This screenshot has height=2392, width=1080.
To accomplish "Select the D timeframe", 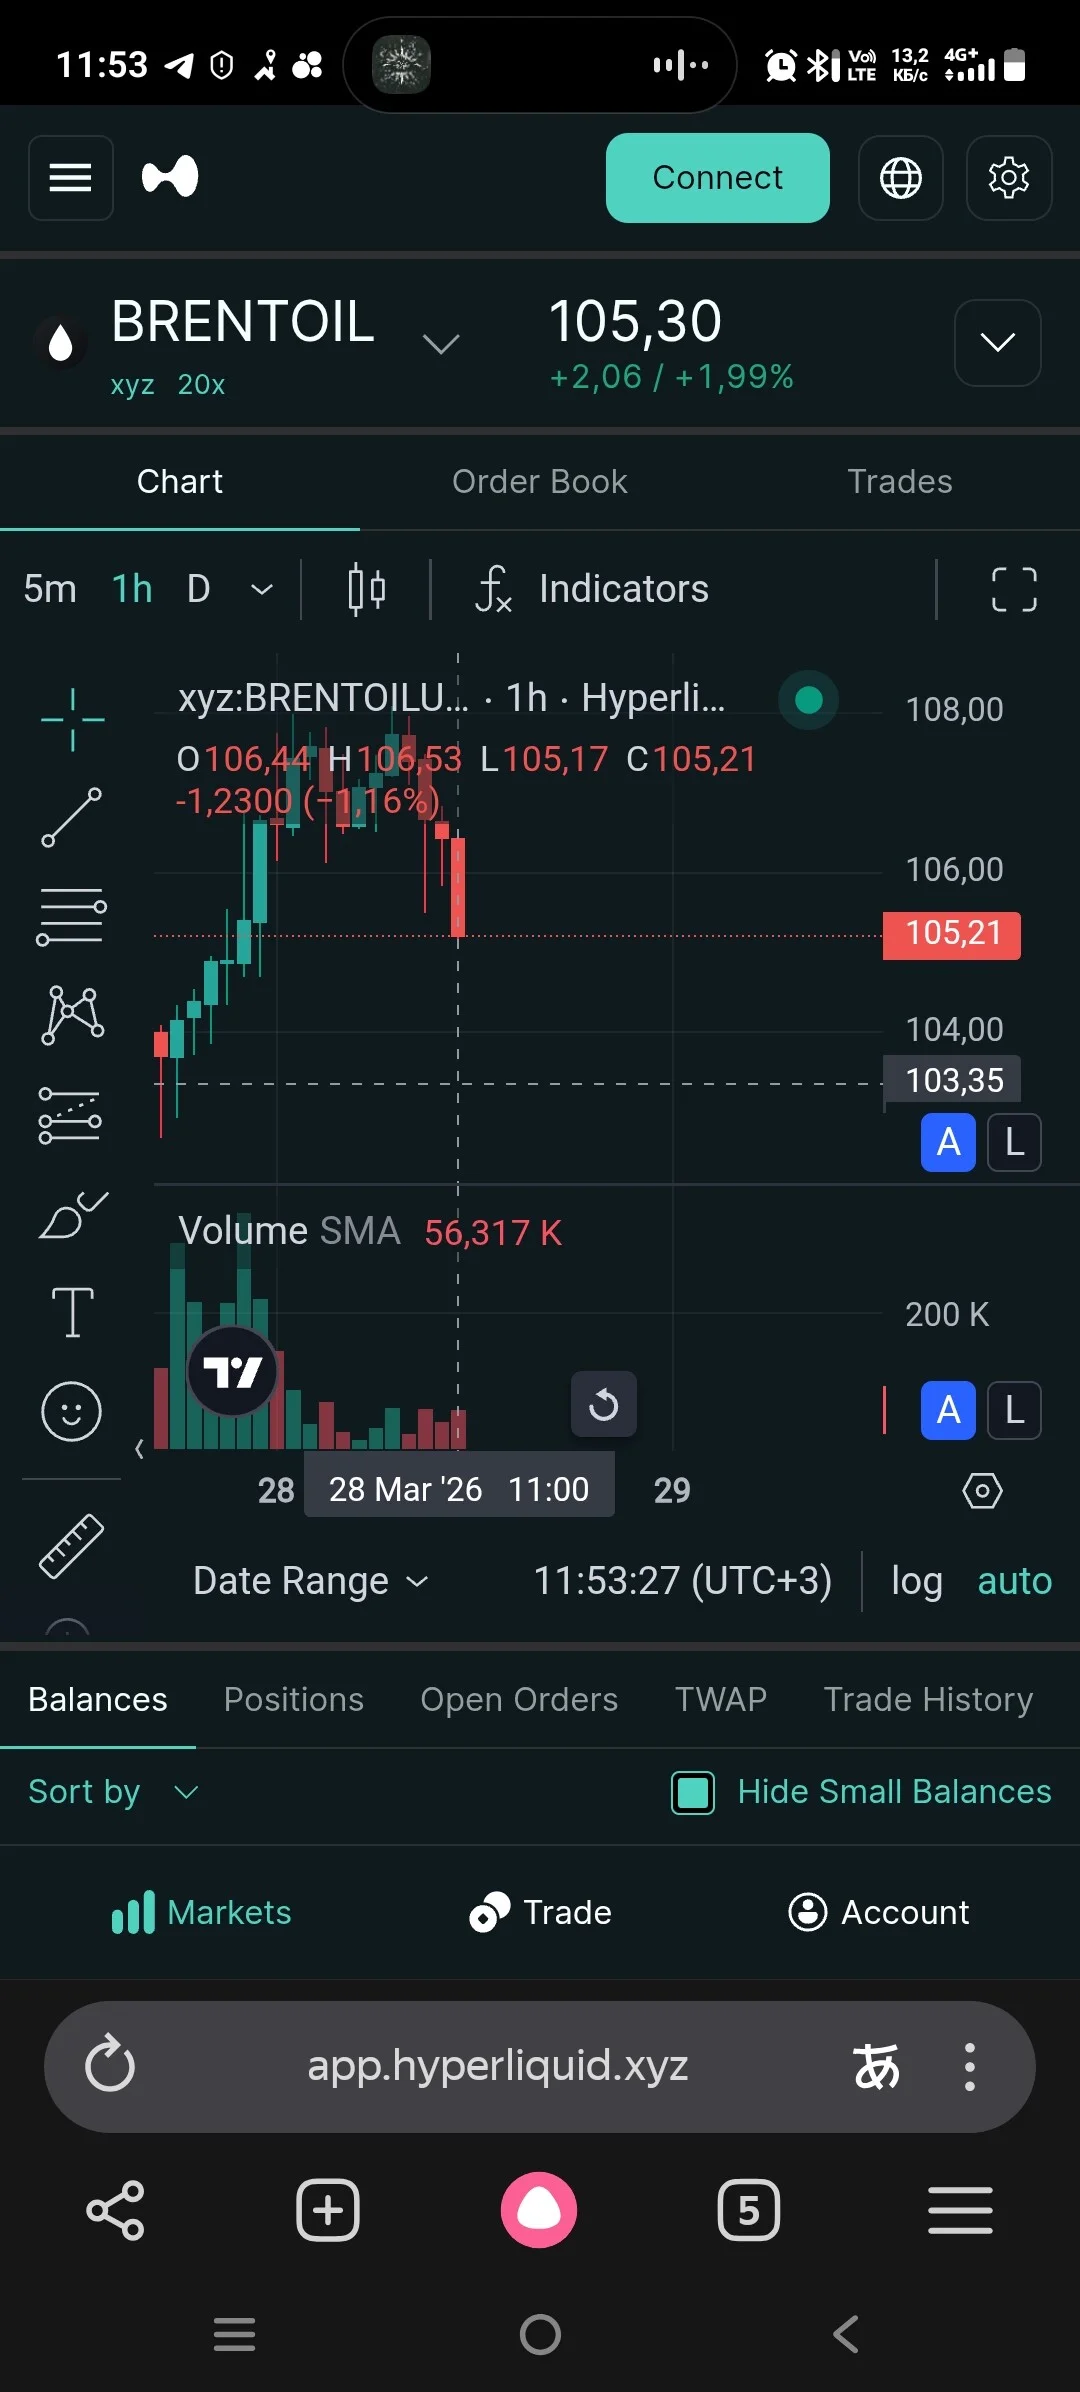I will tap(199, 589).
